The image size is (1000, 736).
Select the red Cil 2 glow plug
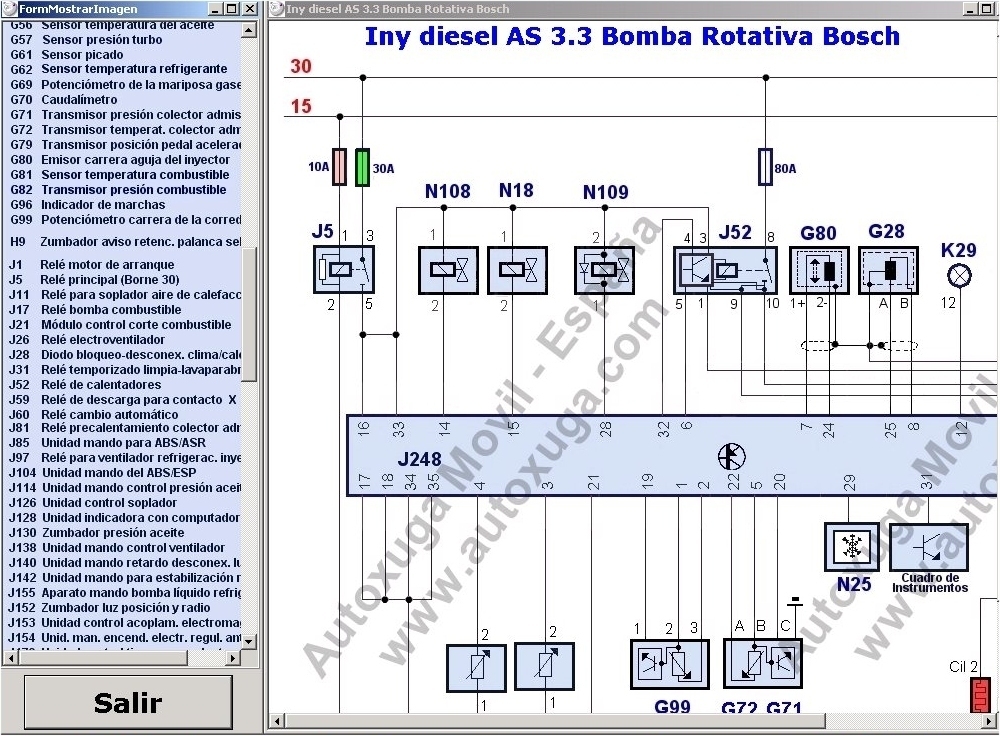980,695
